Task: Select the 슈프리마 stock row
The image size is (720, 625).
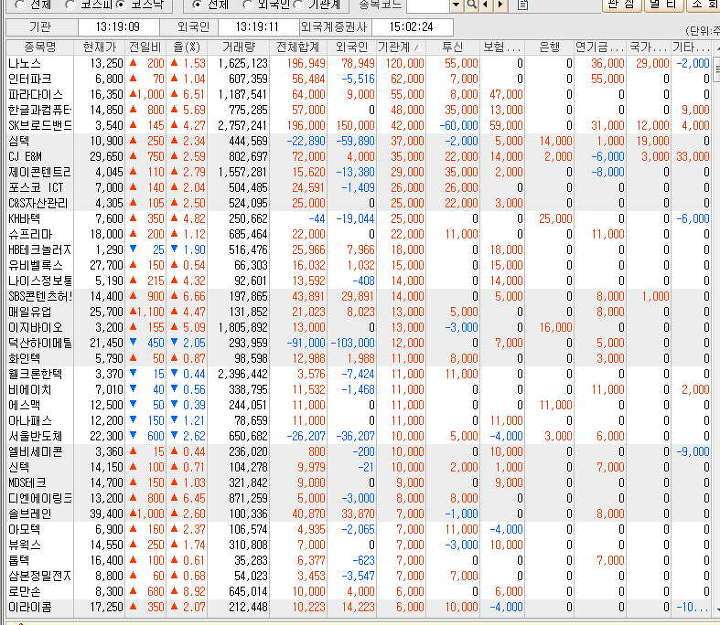Action: 360,234
